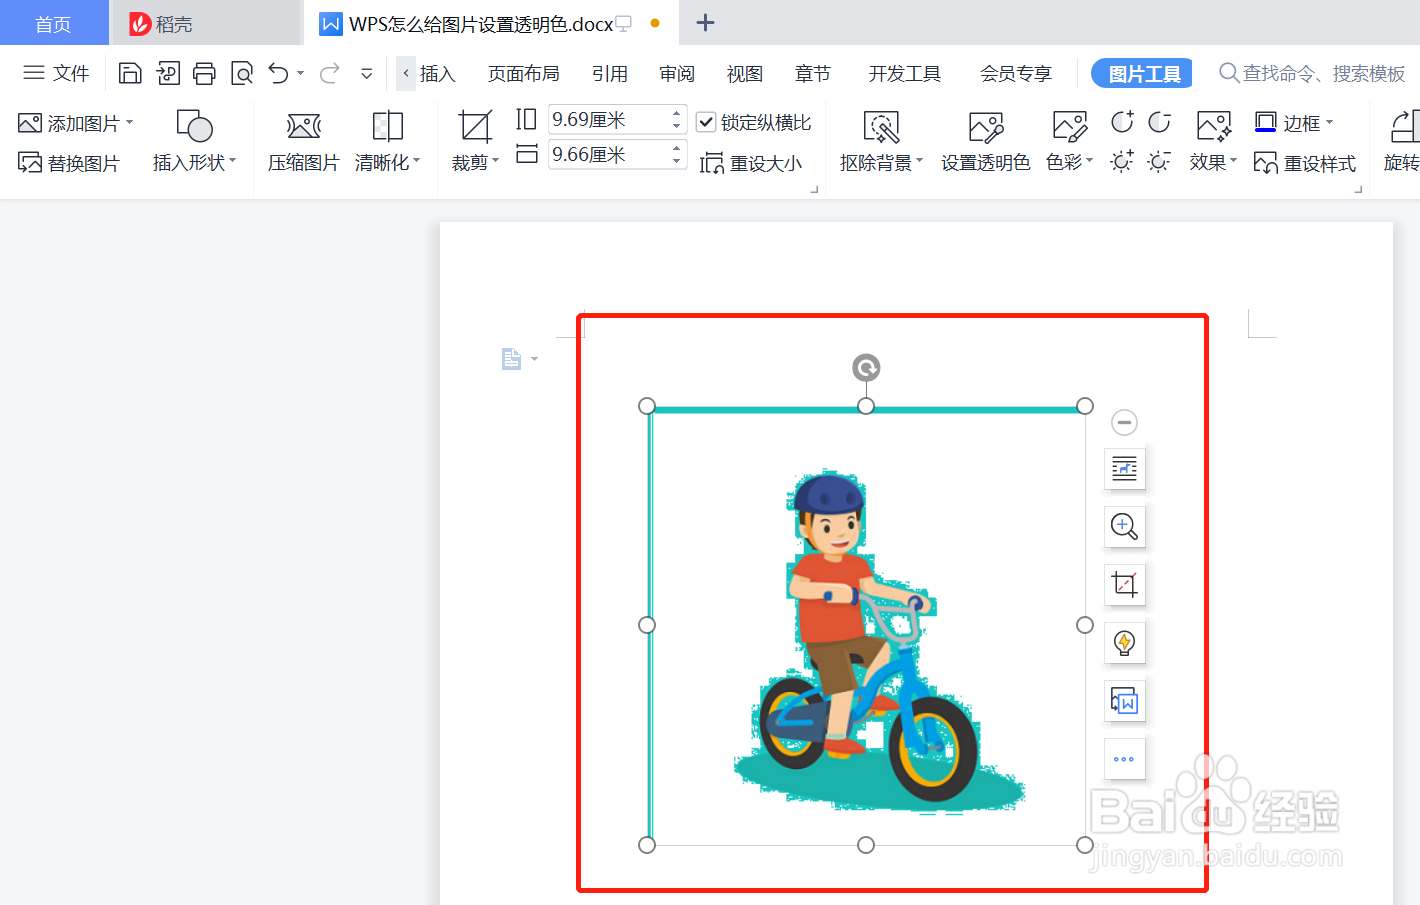Open the Docer (稻壳) tab
Image resolution: width=1420 pixels, height=905 pixels.
coord(206,23)
